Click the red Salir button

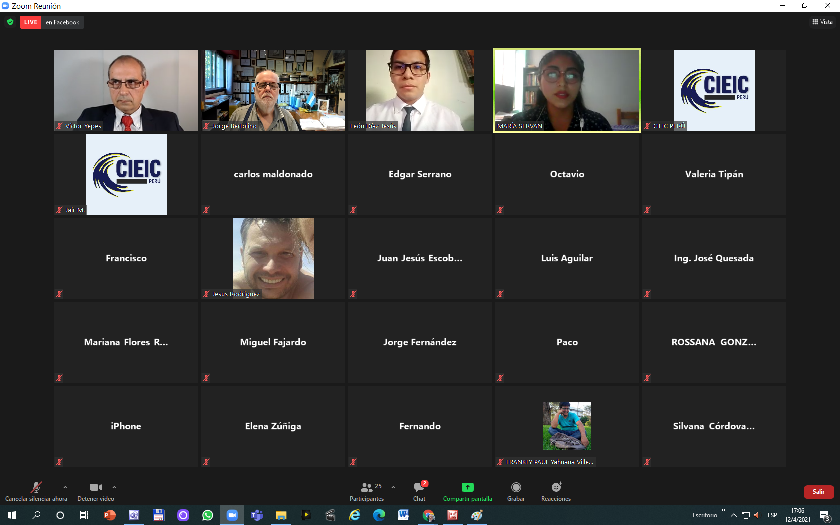pos(818,491)
